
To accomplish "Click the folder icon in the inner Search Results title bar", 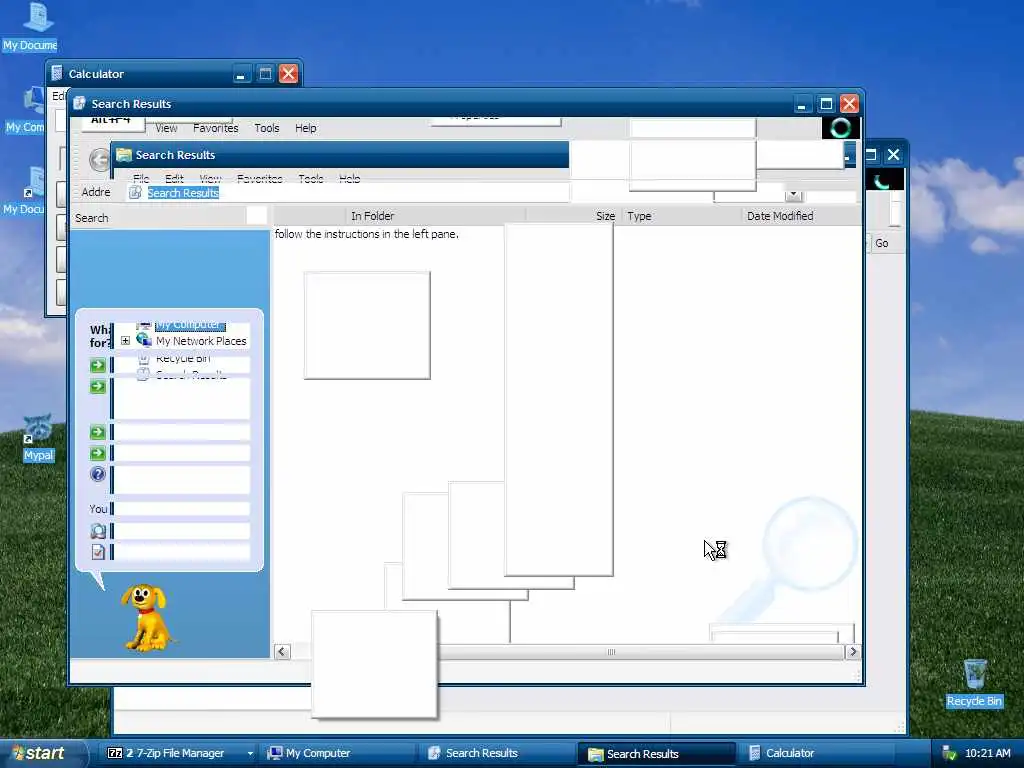I will point(123,155).
